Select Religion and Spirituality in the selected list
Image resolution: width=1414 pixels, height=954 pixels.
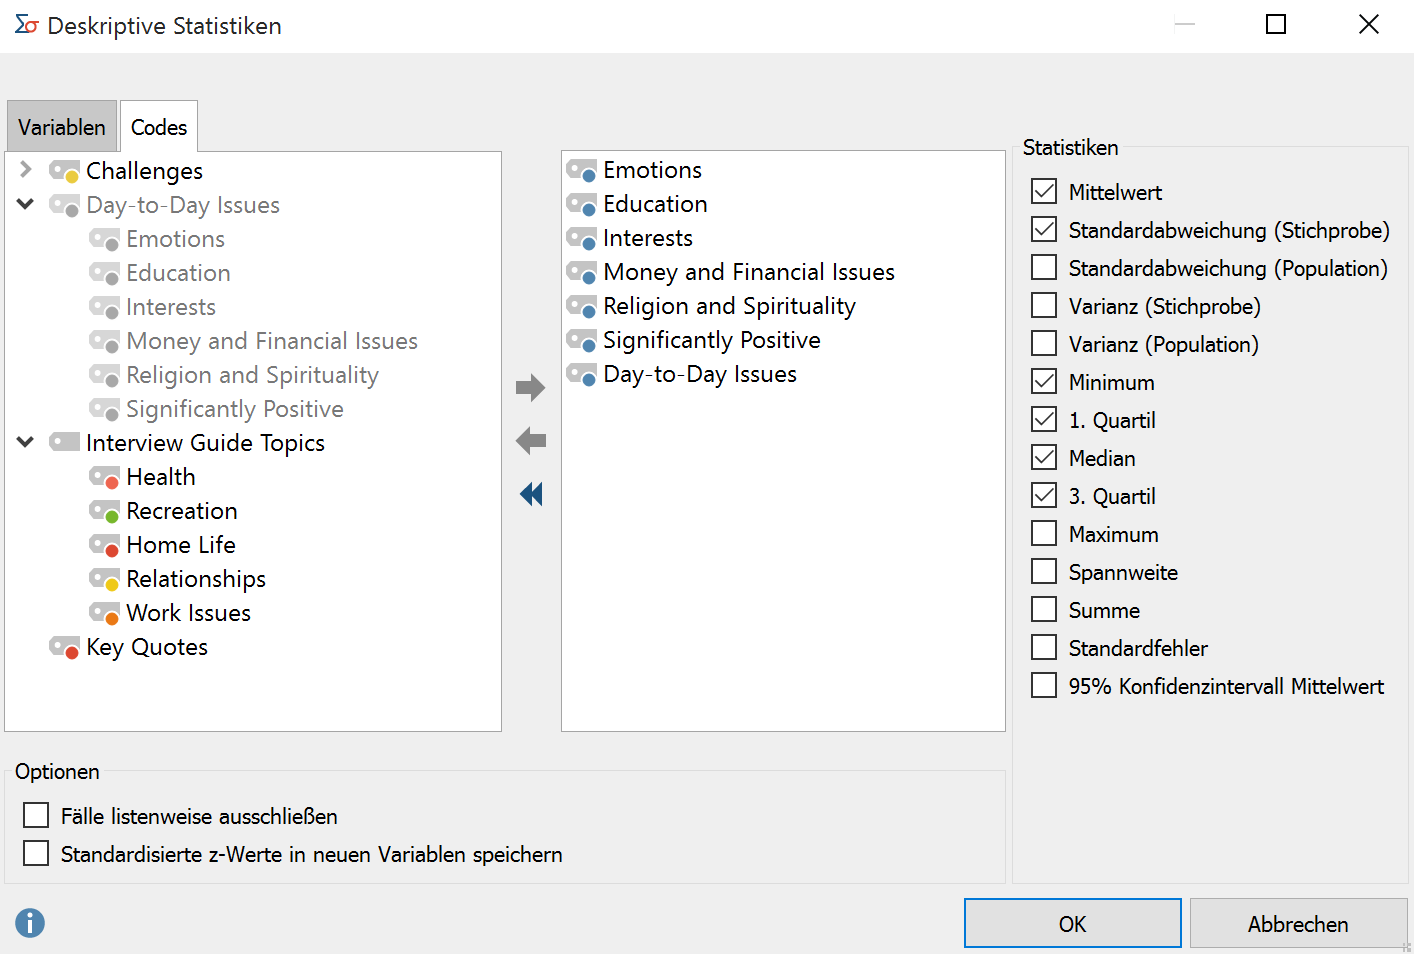tap(729, 306)
